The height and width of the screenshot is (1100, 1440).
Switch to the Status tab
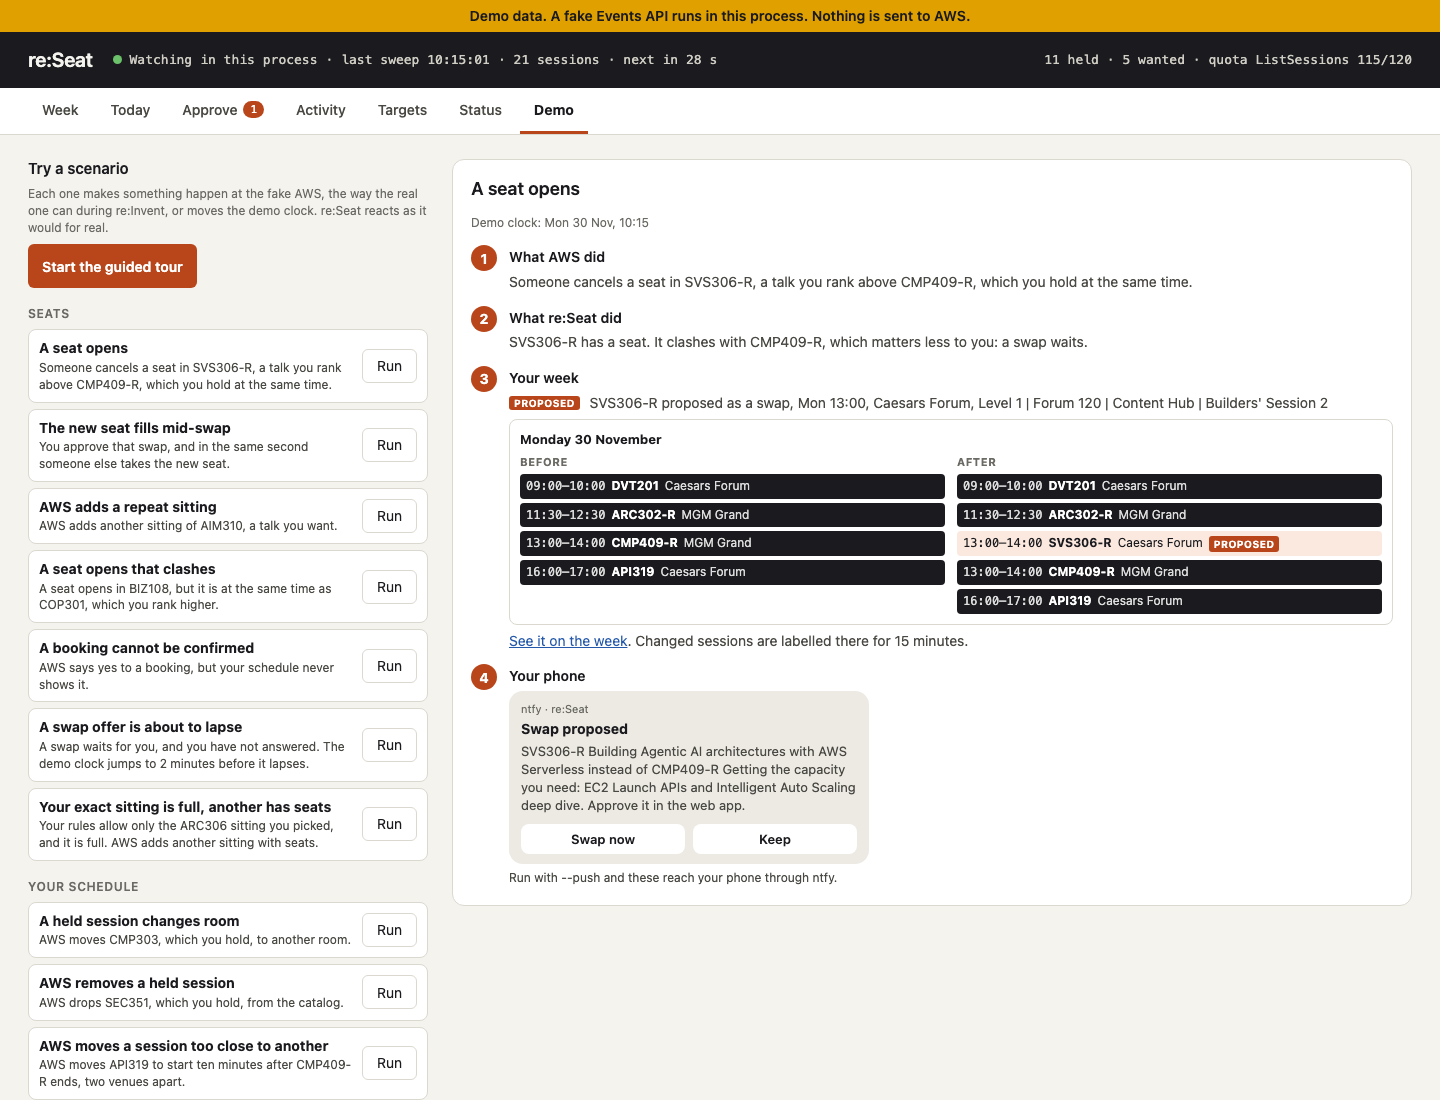[480, 110]
